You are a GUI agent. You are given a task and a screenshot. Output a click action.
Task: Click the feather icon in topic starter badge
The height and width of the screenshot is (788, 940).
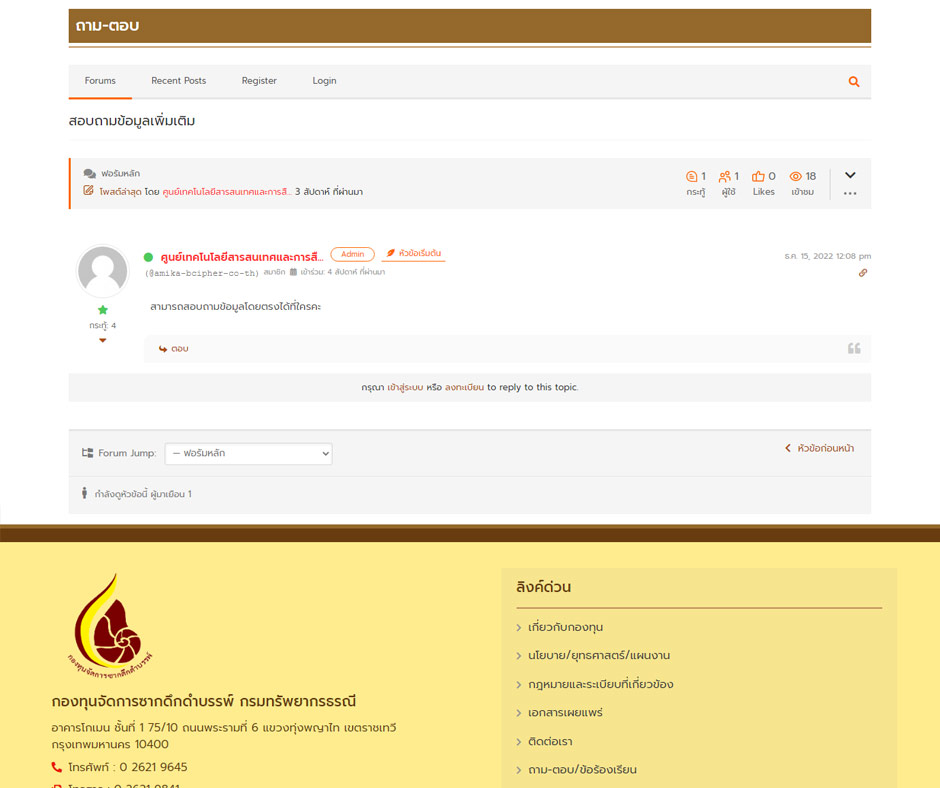pos(390,253)
